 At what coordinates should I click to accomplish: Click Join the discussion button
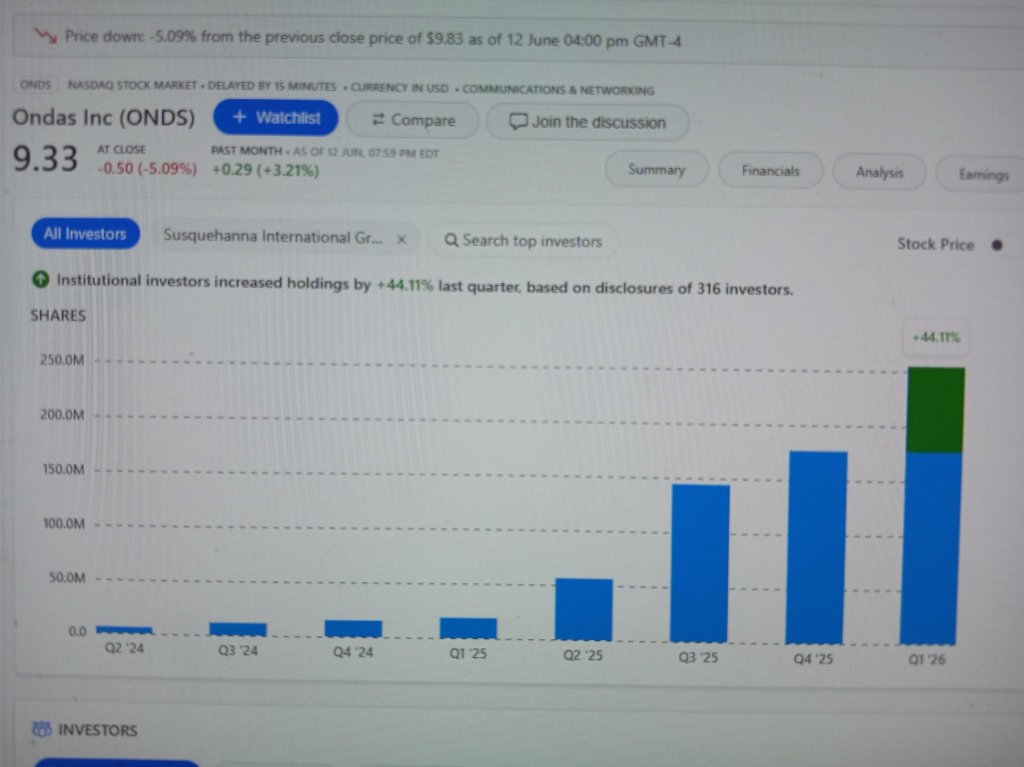[587, 122]
